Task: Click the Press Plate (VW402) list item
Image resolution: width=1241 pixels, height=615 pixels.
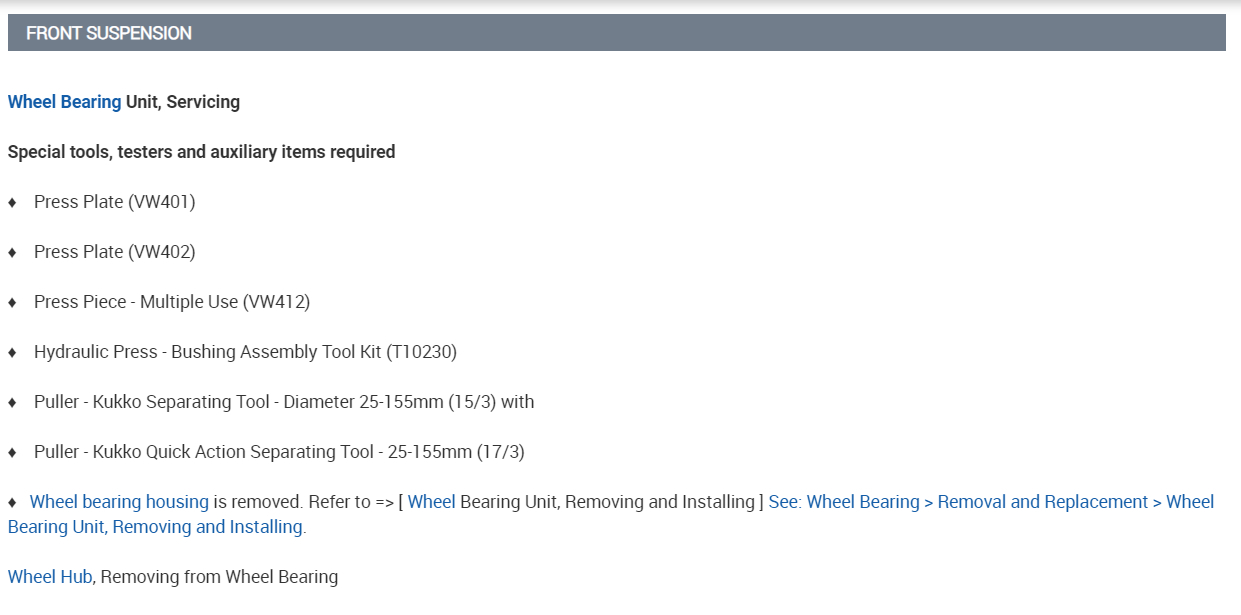Action: (114, 252)
